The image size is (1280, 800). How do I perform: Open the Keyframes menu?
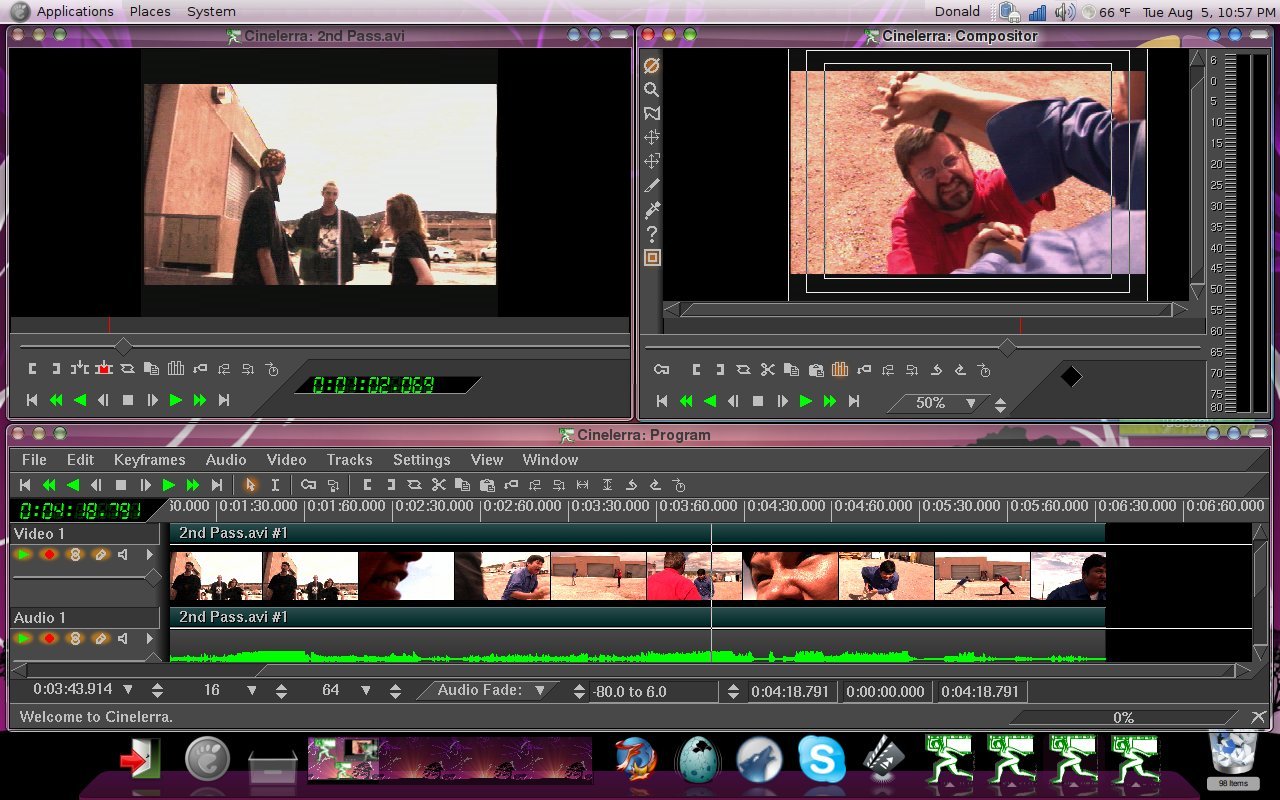(x=149, y=460)
